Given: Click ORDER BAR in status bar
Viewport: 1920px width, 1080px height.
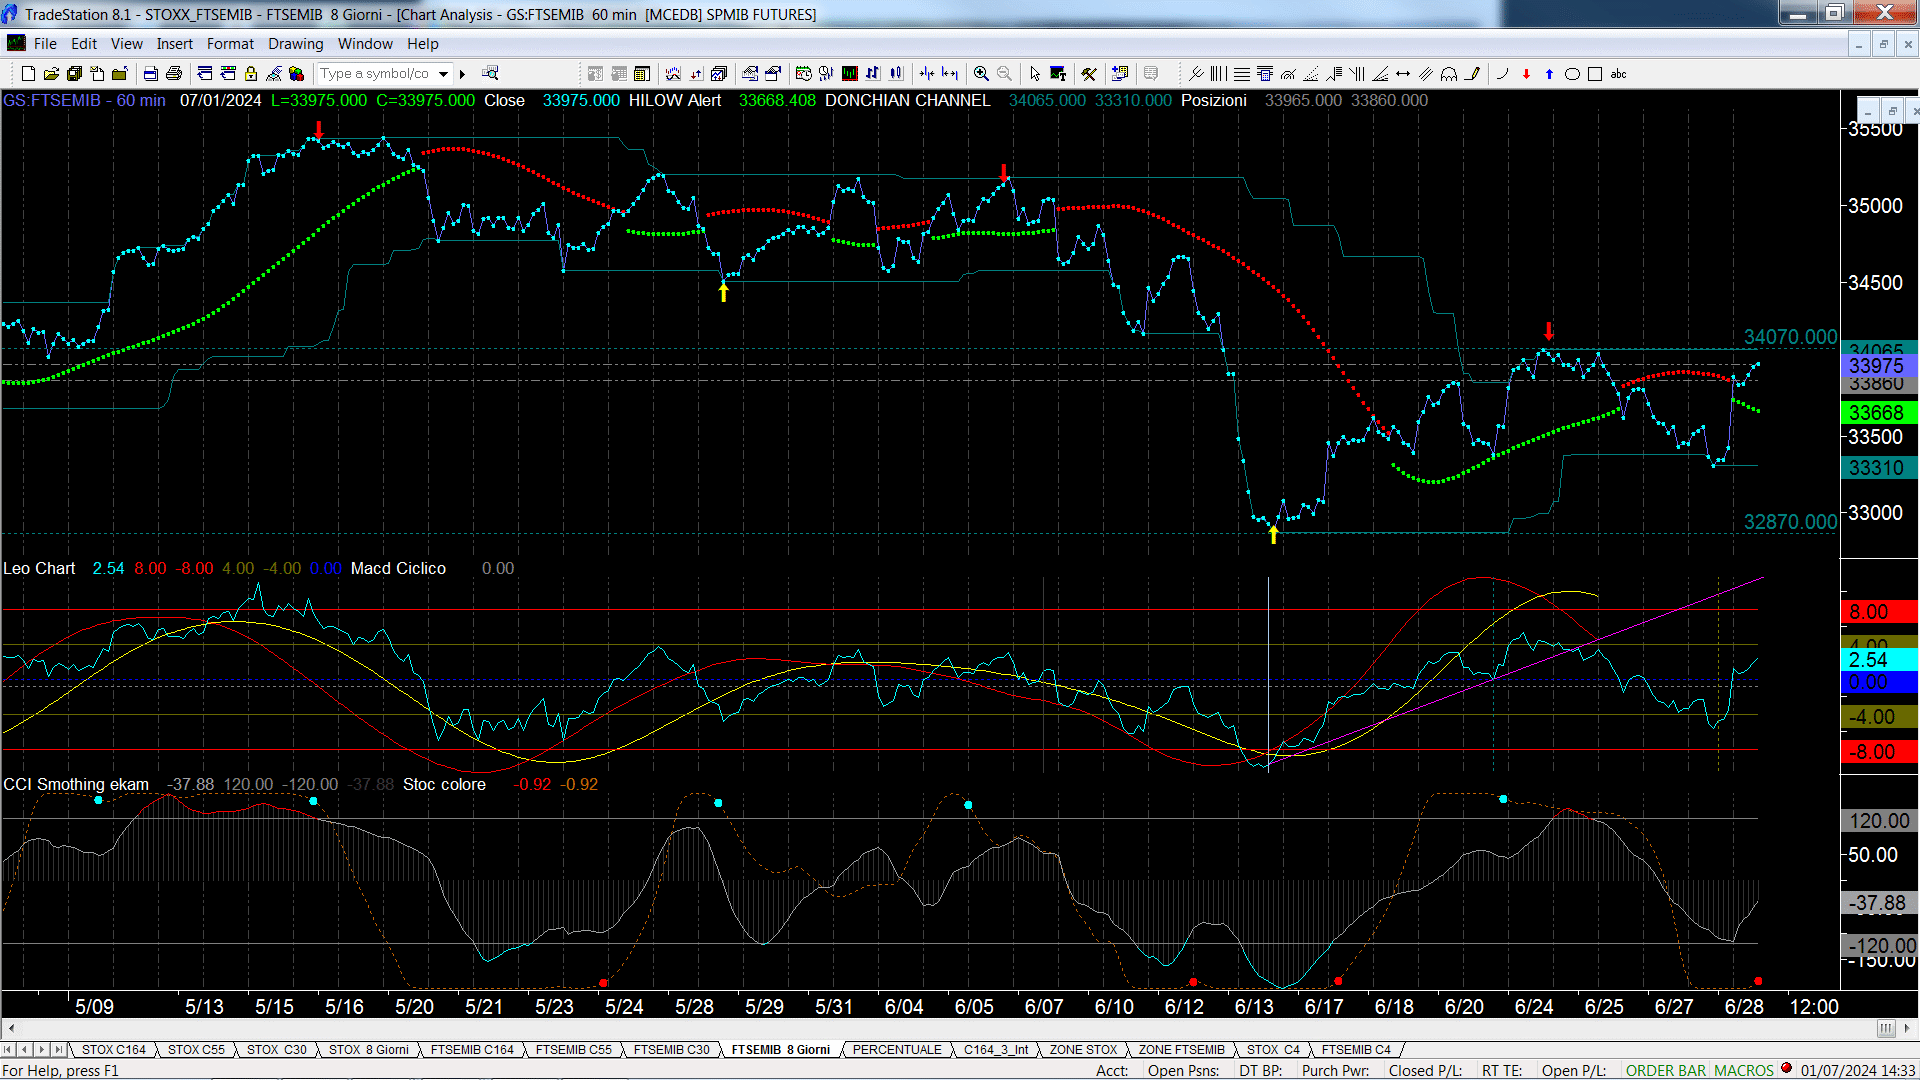Looking at the screenshot, I should pyautogui.click(x=1666, y=1070).
